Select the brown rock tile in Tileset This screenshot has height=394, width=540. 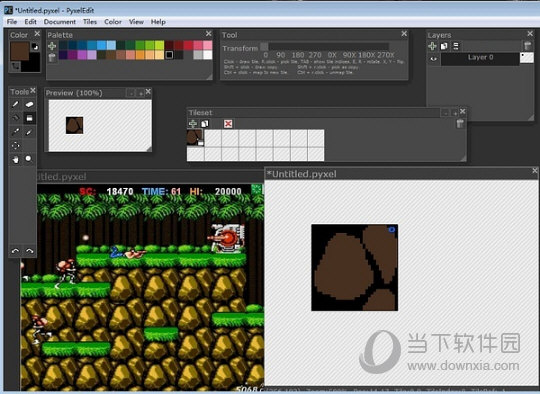tap(195, 137)
